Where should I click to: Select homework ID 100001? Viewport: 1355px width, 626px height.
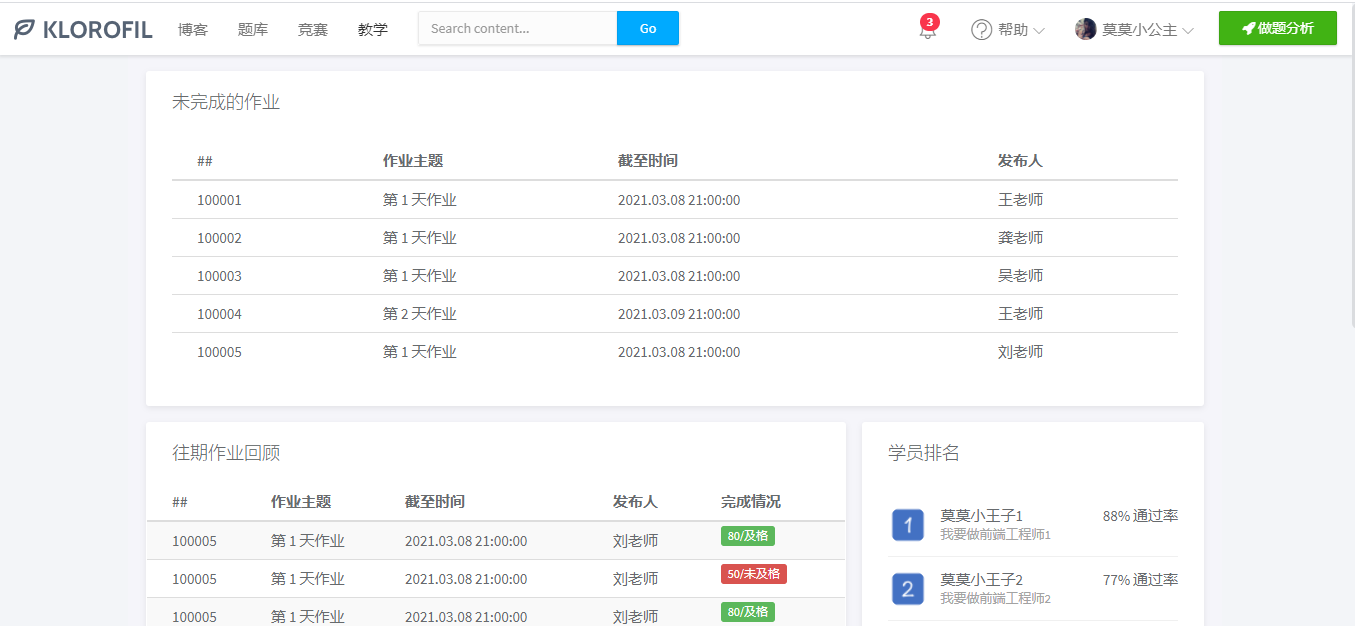point(219,200)
